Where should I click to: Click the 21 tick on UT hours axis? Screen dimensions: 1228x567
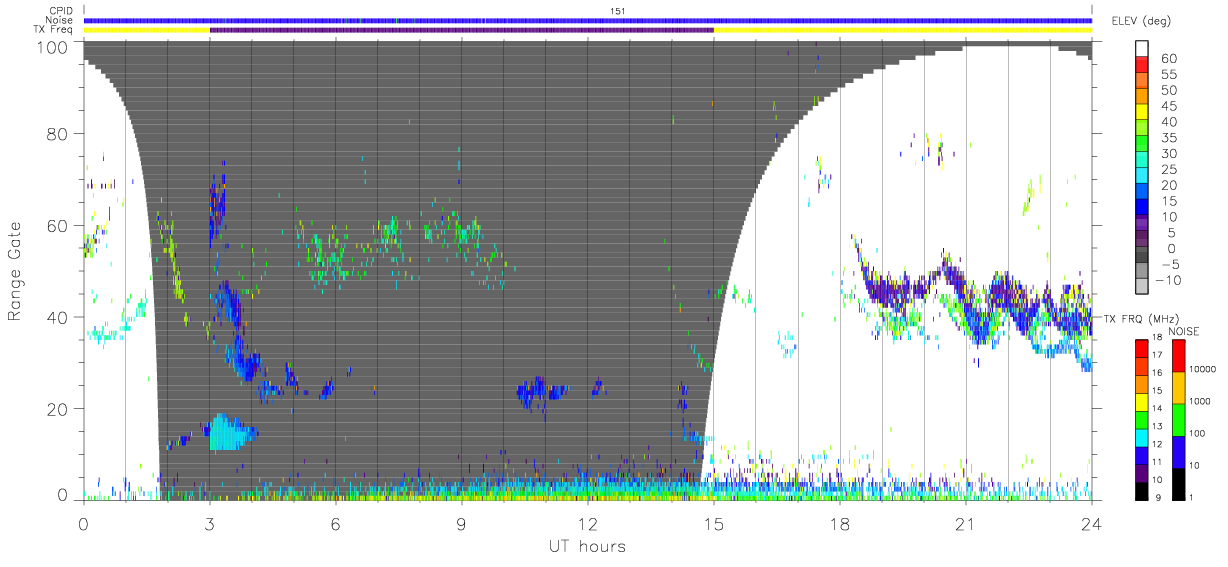pyautogui.click(x=965, y=523)
